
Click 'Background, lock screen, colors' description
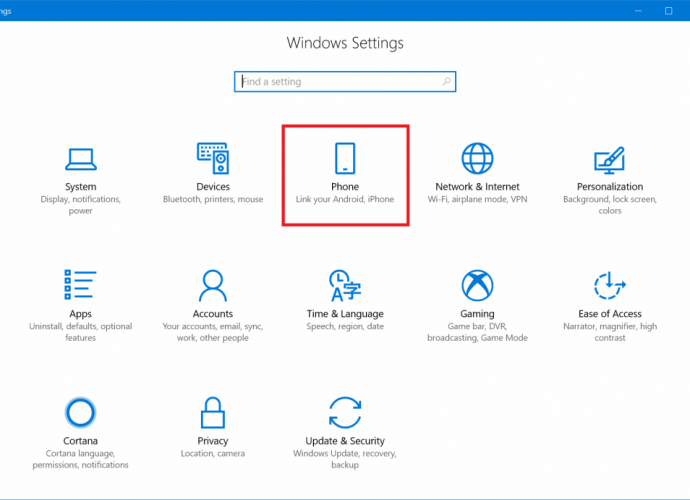click(610, 205)
